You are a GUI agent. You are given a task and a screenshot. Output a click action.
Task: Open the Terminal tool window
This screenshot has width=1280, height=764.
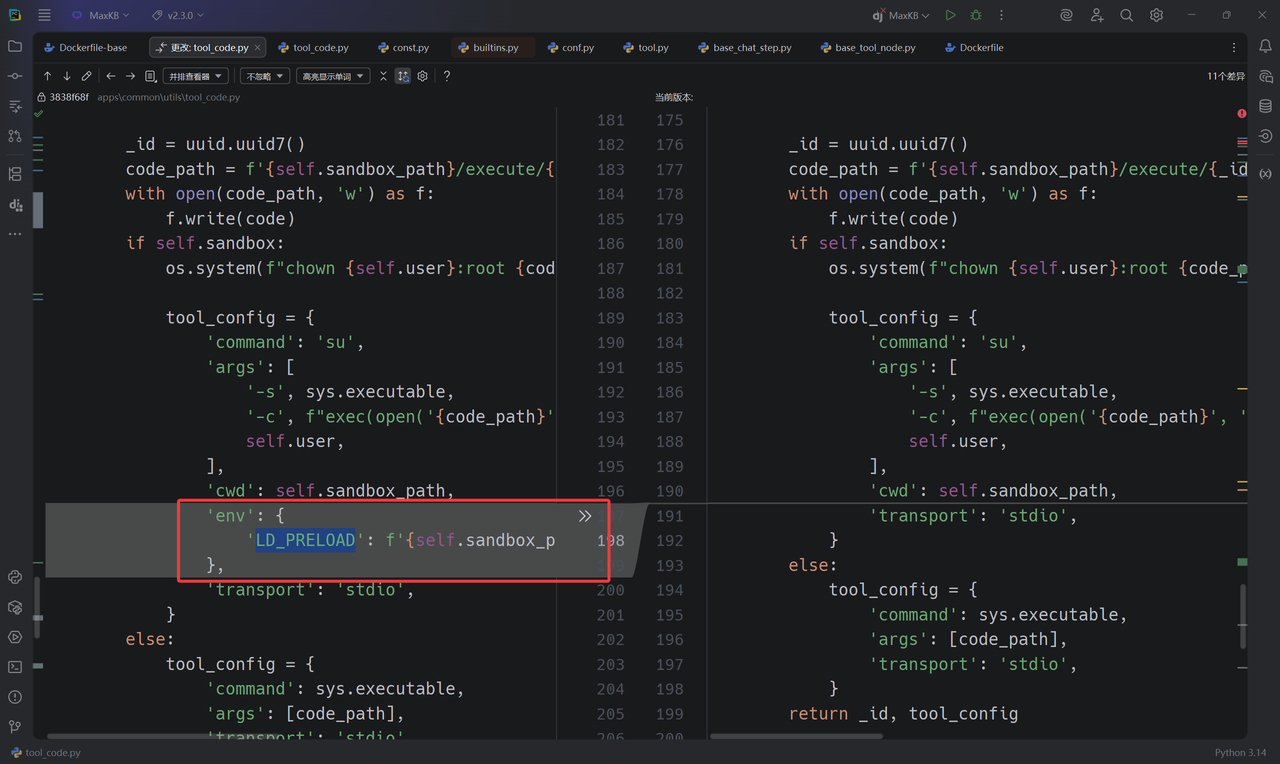click(x=15, y=667)
